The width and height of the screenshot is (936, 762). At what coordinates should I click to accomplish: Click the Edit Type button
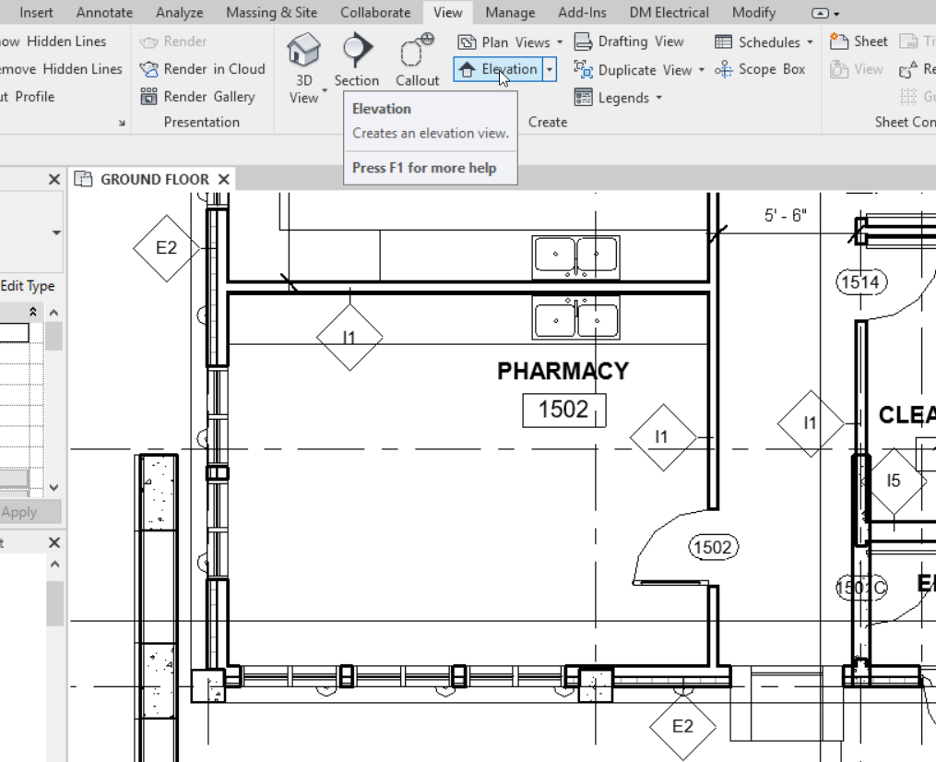point(27,286)
